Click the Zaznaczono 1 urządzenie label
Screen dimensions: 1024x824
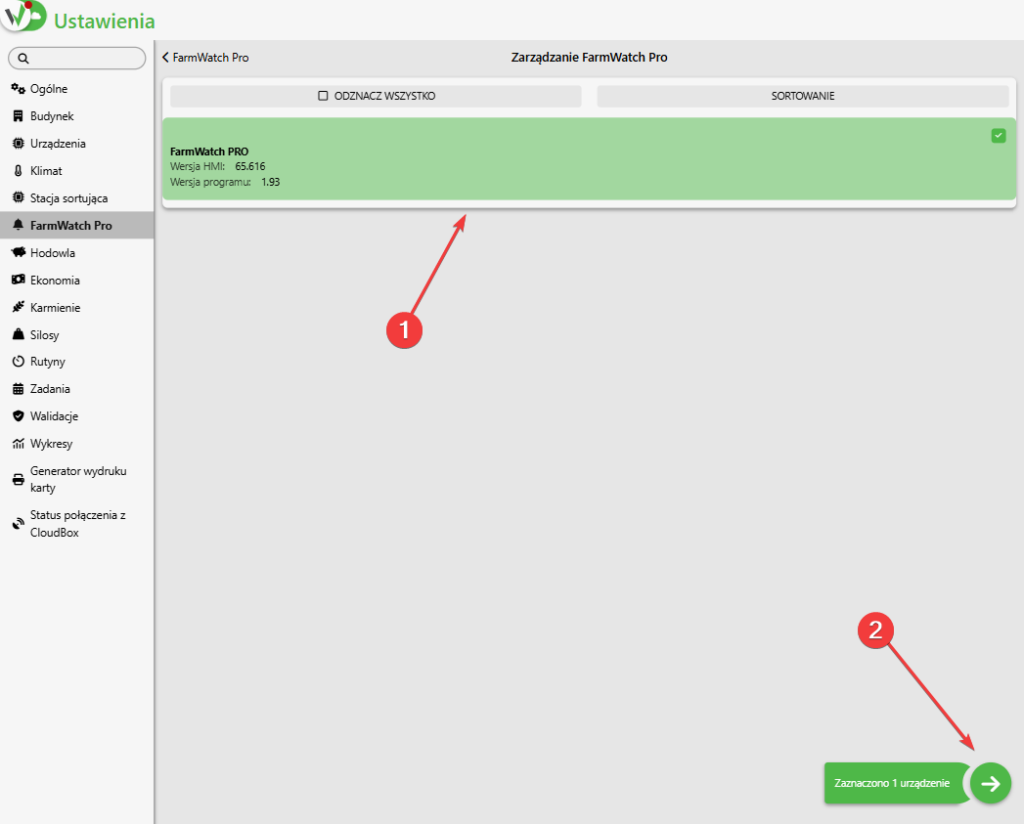tap(892, 784)
